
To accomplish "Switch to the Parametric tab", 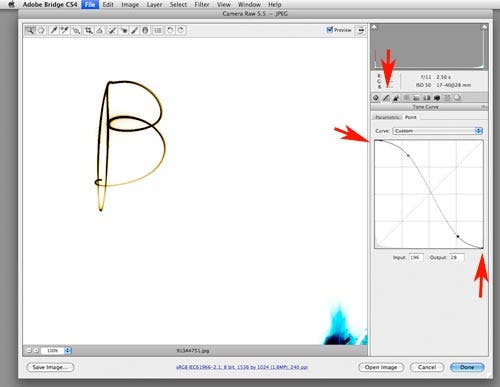I will (x=387, y=117).
